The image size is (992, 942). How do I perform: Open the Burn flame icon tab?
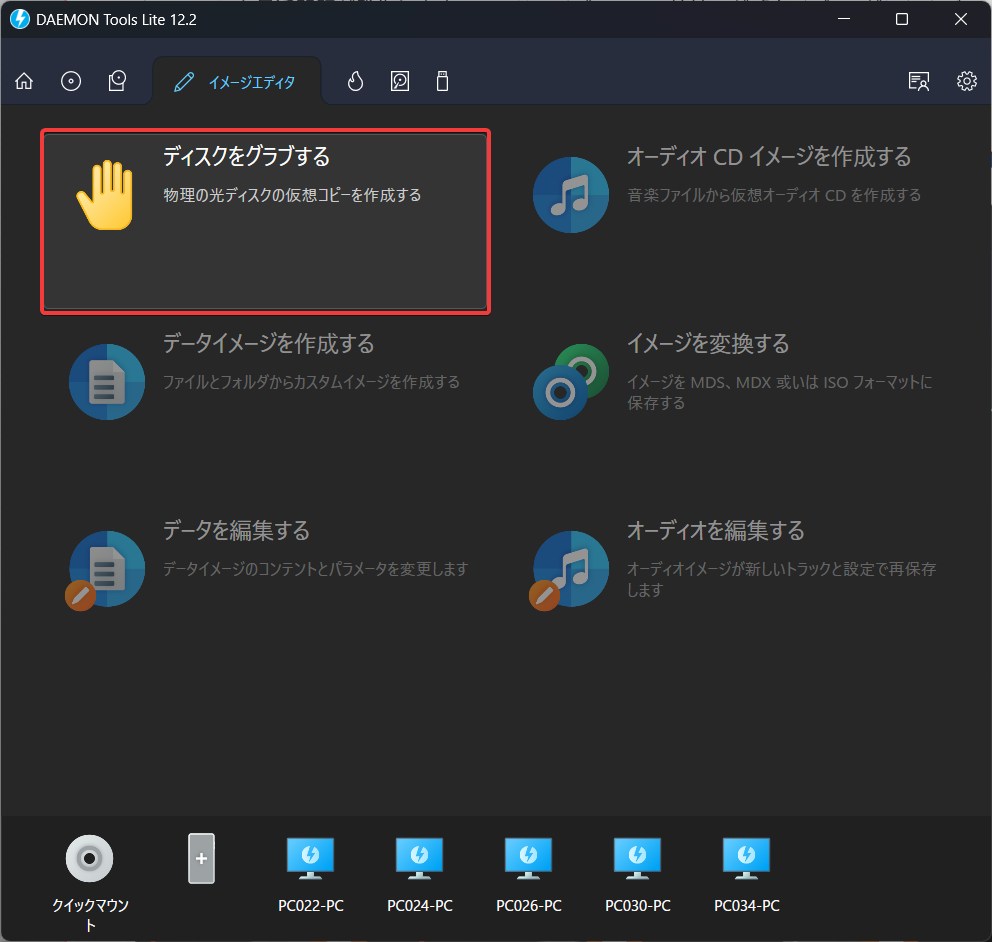pyautogui.click(x=356, y=81)
